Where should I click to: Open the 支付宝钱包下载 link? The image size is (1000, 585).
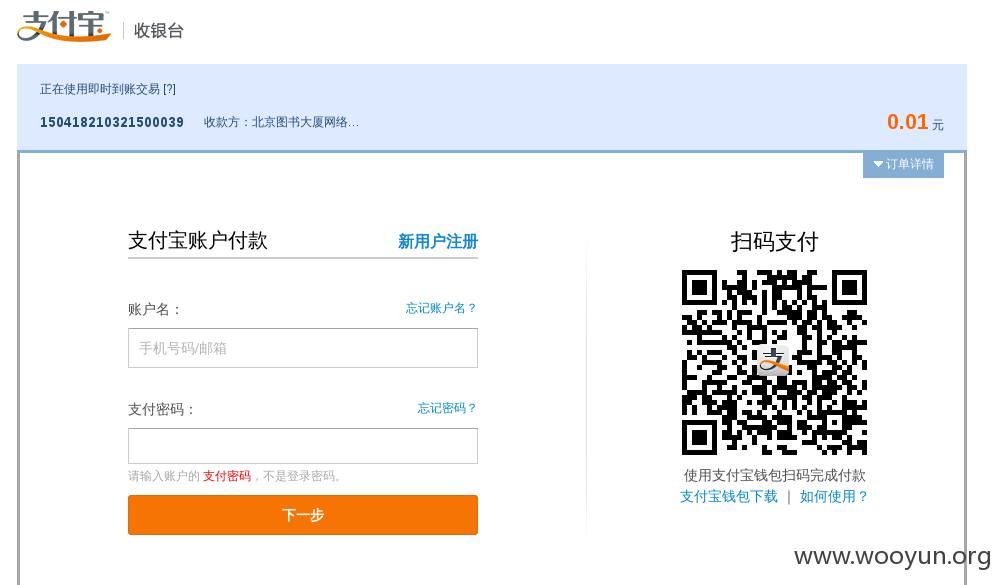coord(729,496)
